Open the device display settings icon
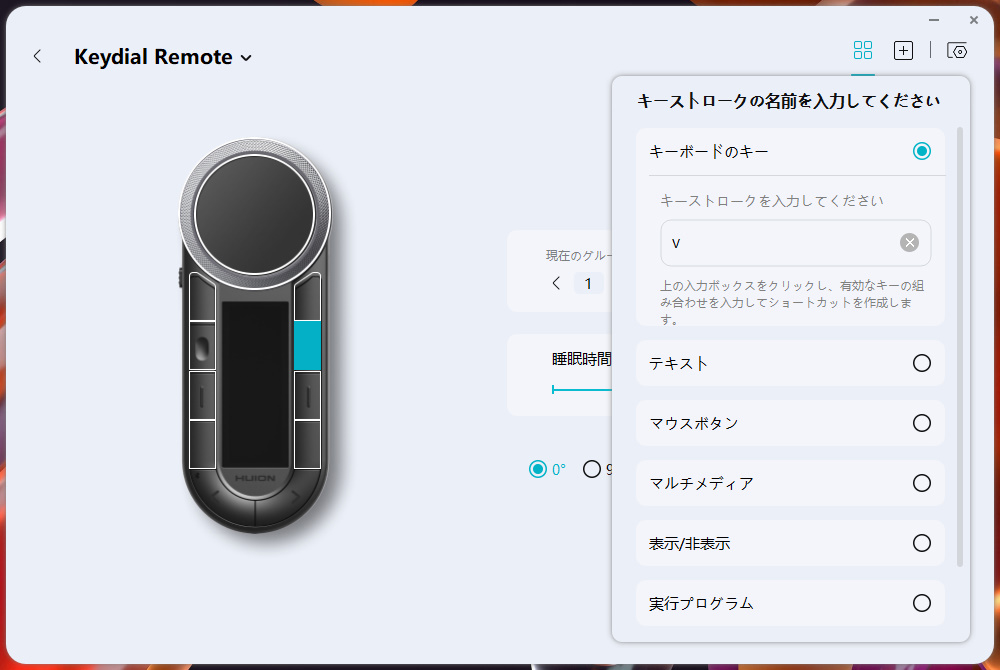This screenshot has width=1000, height=670. pyautogui.click(x=957, y=50)
